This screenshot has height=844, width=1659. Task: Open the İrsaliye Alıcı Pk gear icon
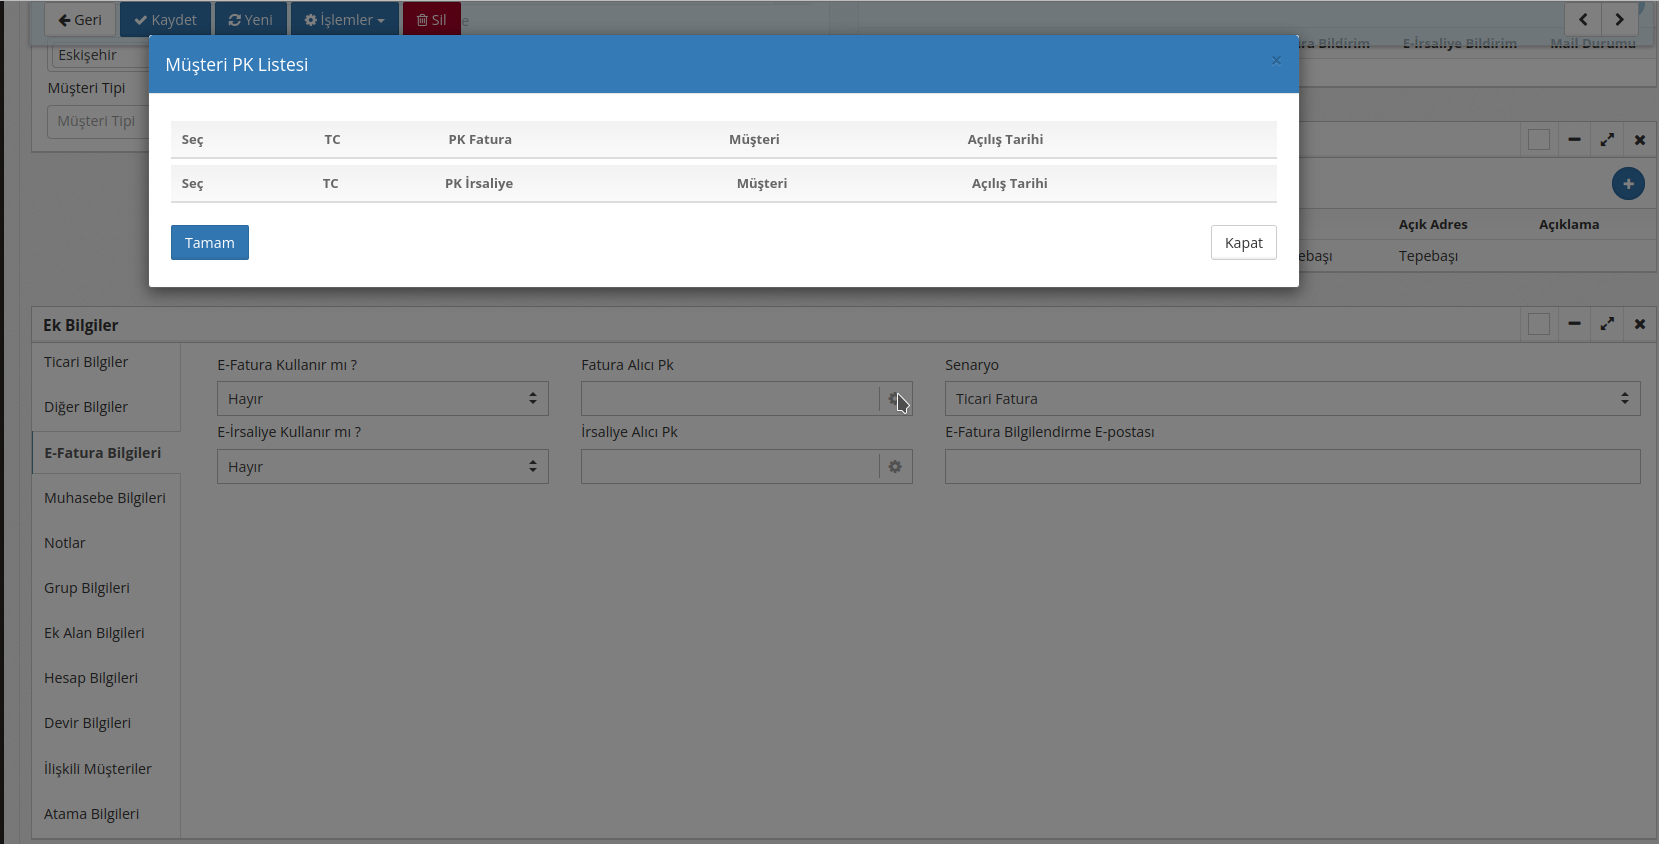[x=895, y=467]
